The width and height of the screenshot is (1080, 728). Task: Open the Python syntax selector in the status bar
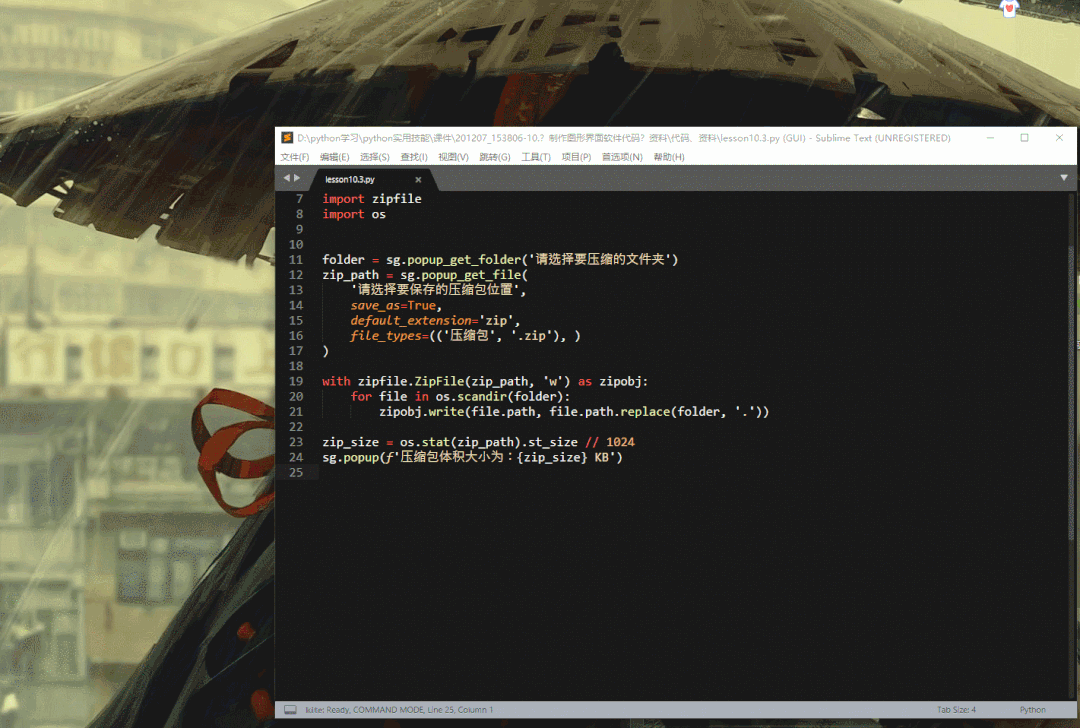coord(1032,709)
